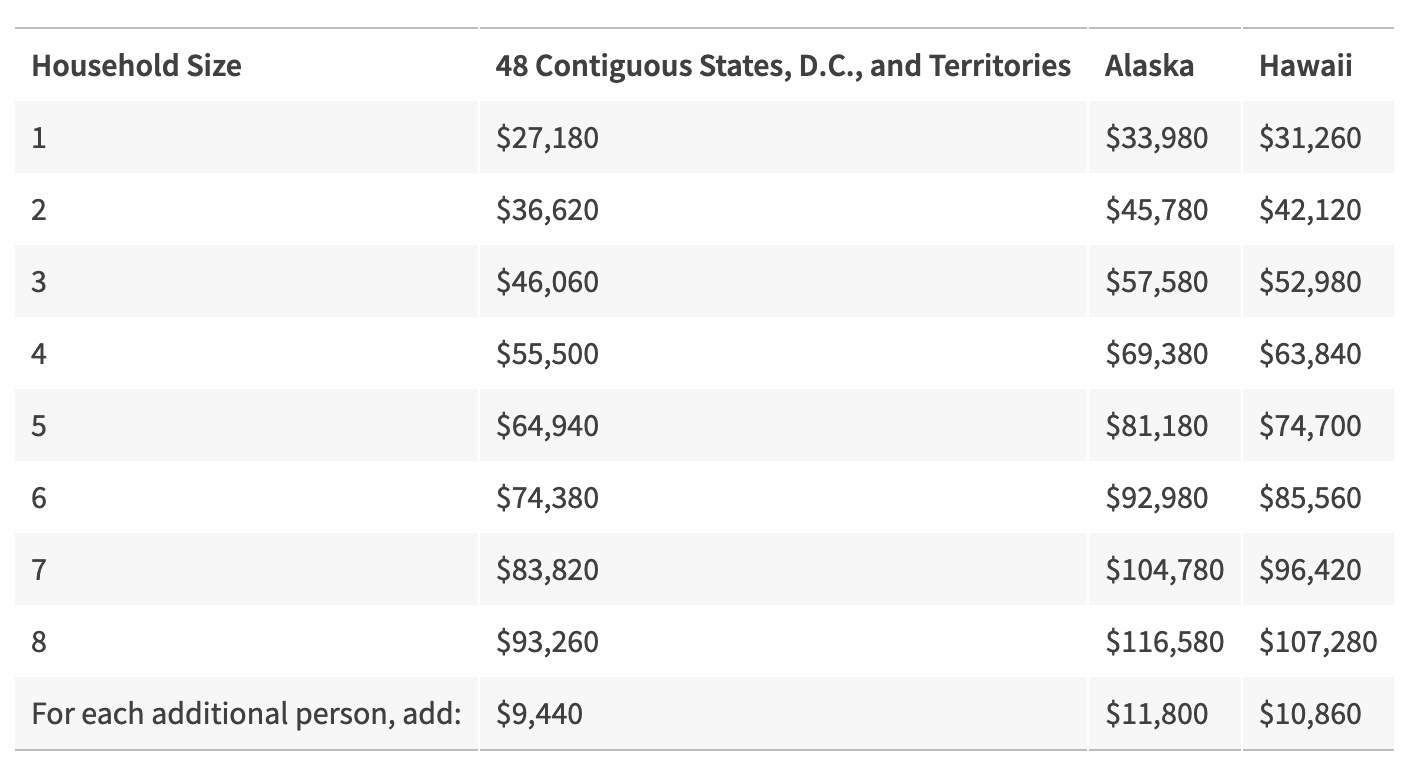
Task: Click Alaska value $92,980
Action: pyautogui.click(x=1156, y=498)
